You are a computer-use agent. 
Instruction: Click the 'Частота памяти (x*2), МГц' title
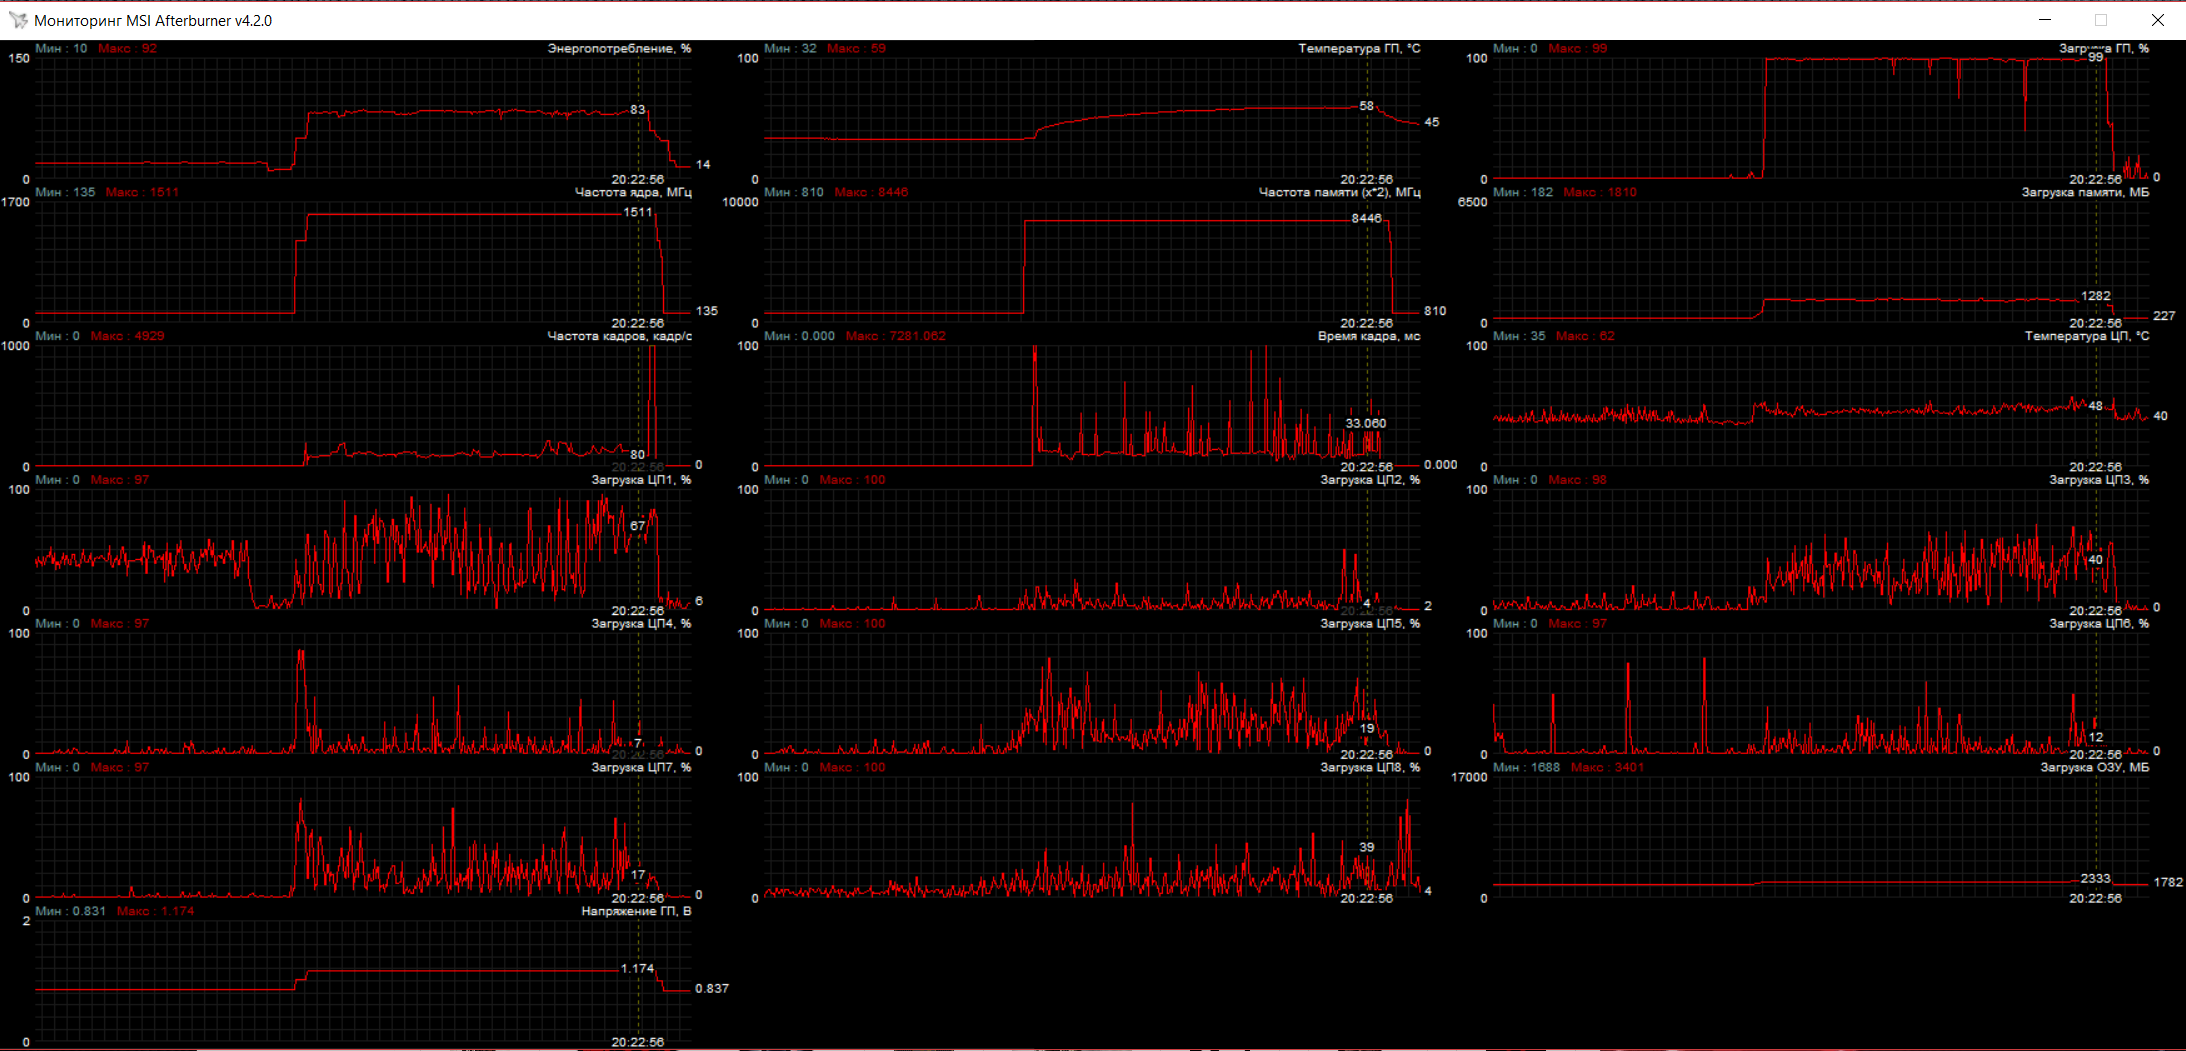click(1339, 192)
